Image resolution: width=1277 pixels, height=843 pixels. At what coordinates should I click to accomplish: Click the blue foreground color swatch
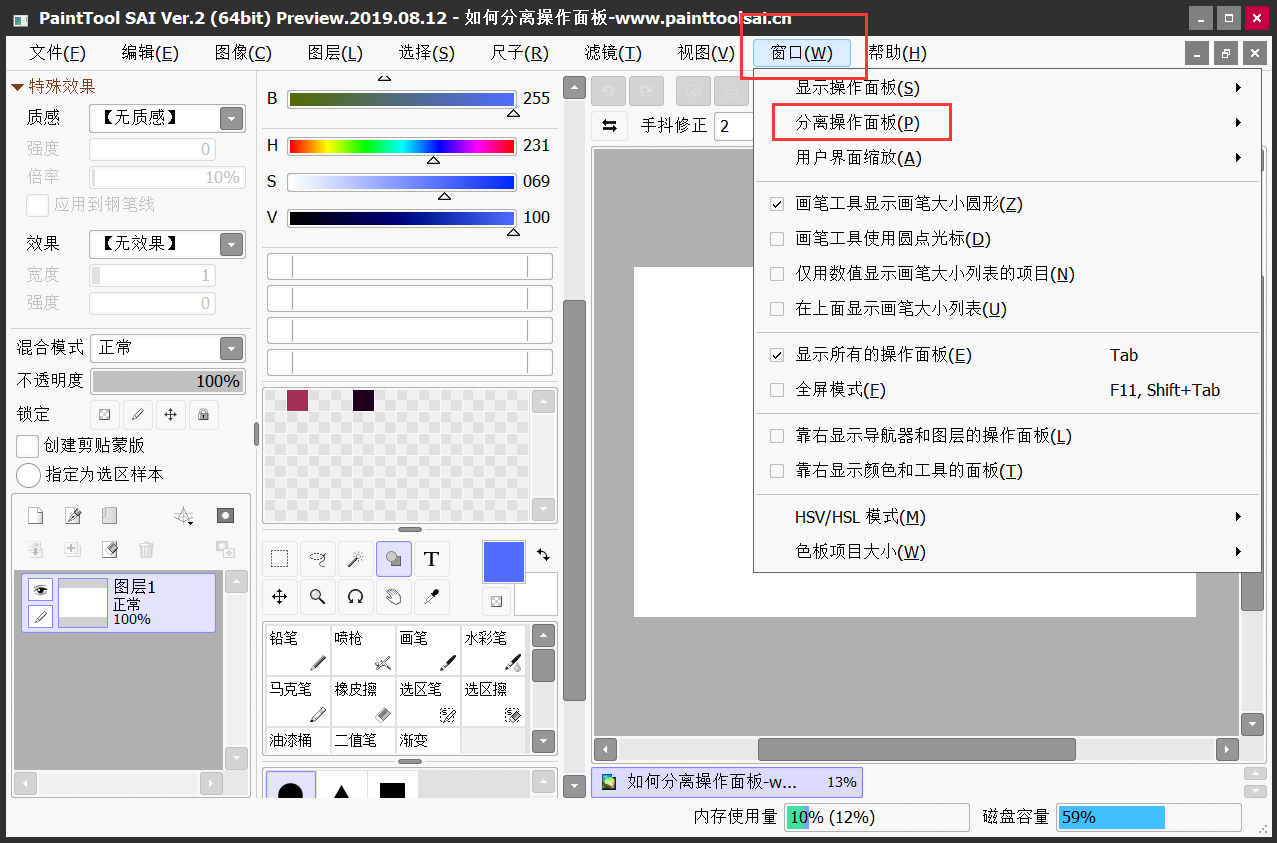click(504, 562)
